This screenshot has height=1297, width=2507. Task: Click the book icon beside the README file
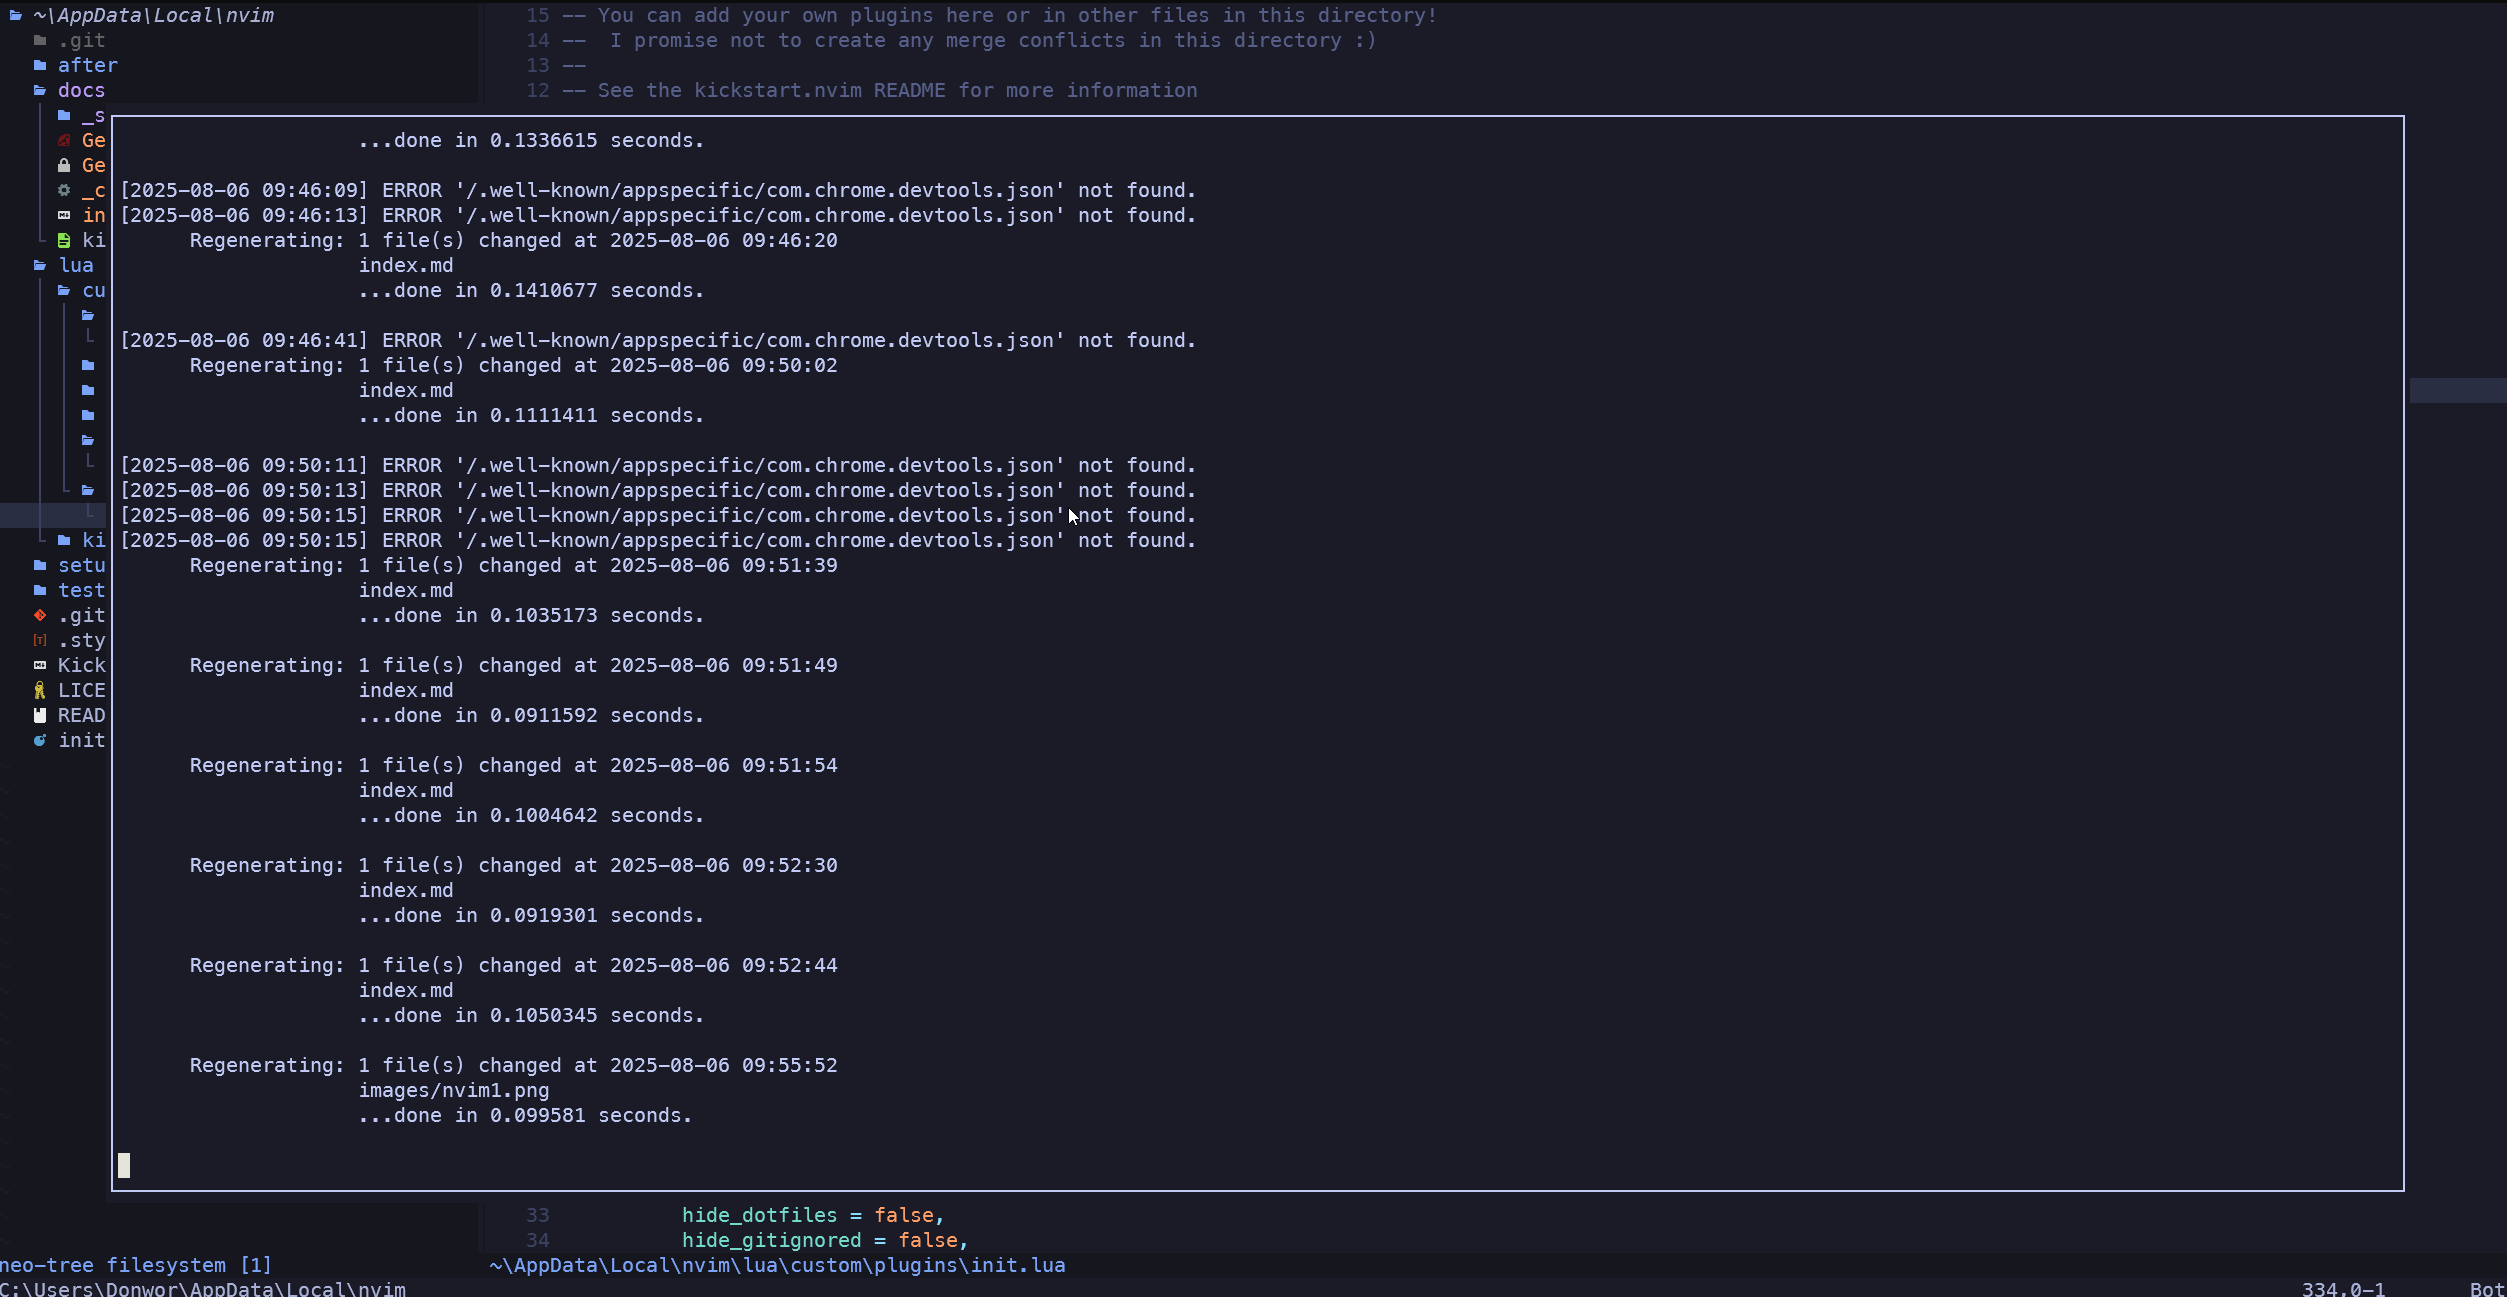tap(39, 715)
